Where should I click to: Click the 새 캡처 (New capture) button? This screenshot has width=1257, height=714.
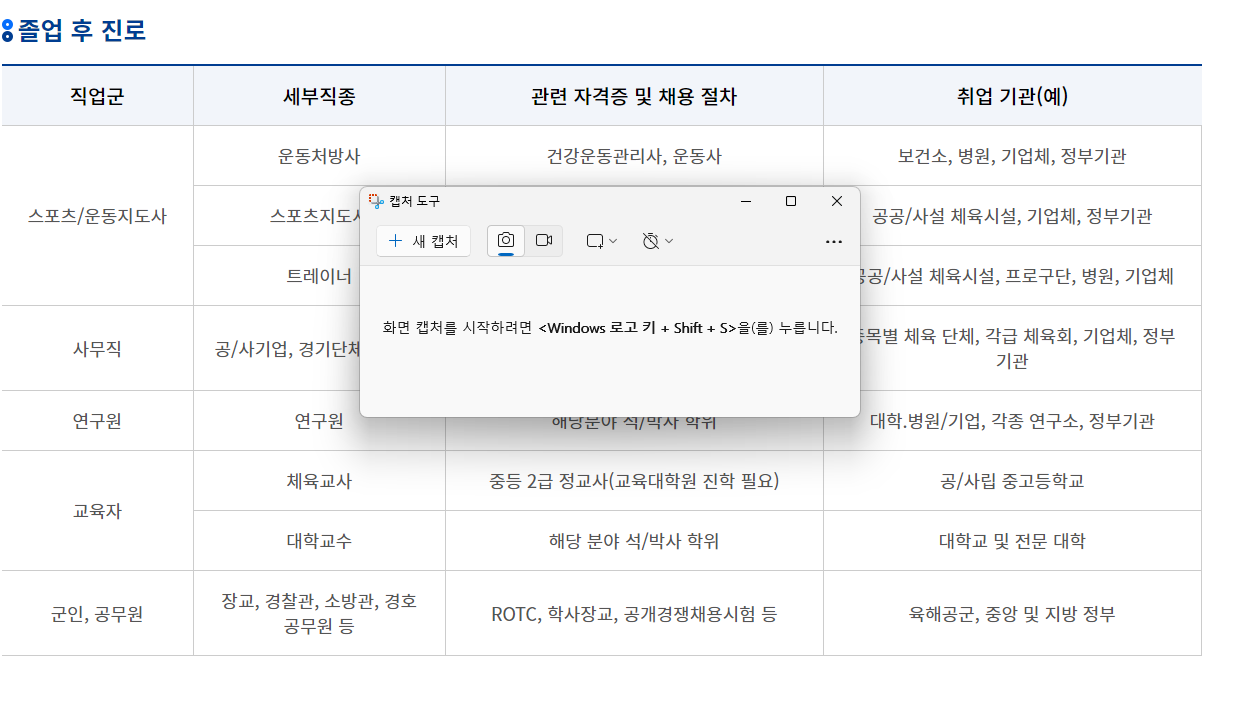[423, 241]
